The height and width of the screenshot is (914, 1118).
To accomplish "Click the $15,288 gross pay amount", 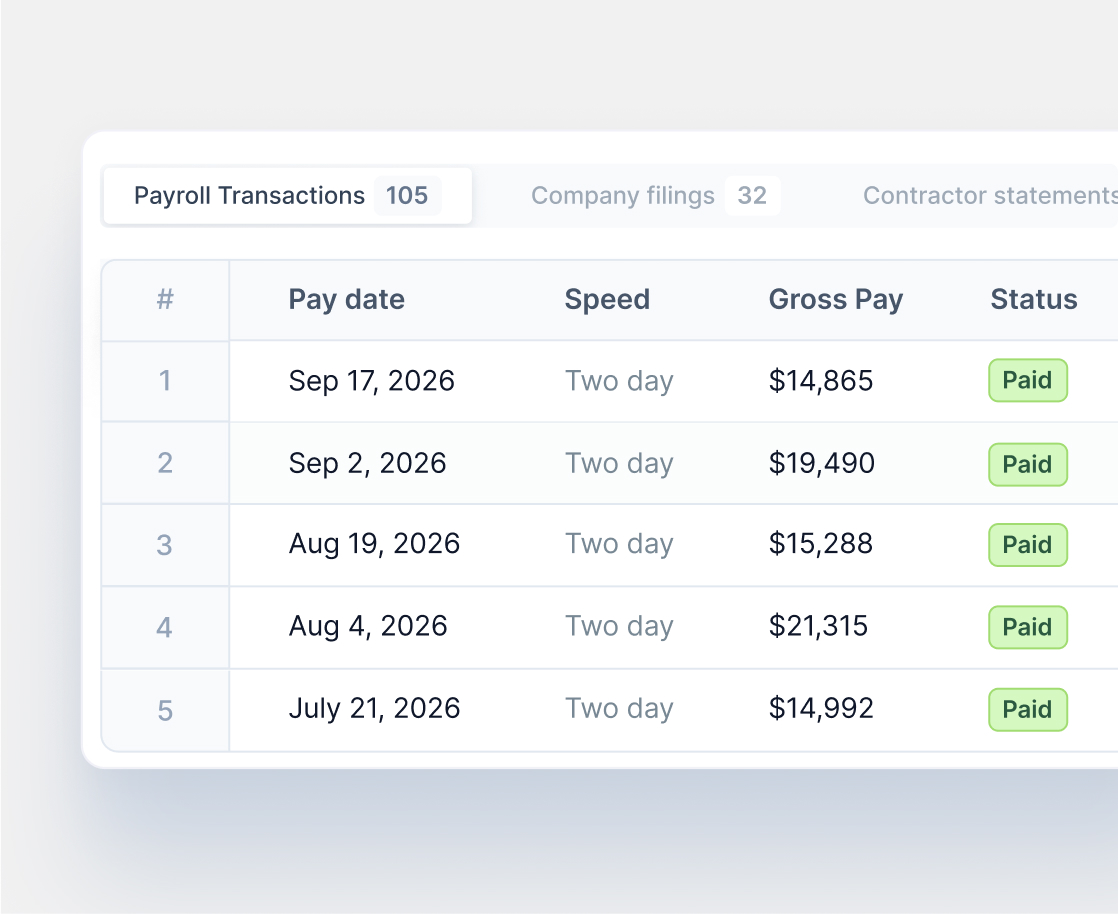I will pos(821,544).
